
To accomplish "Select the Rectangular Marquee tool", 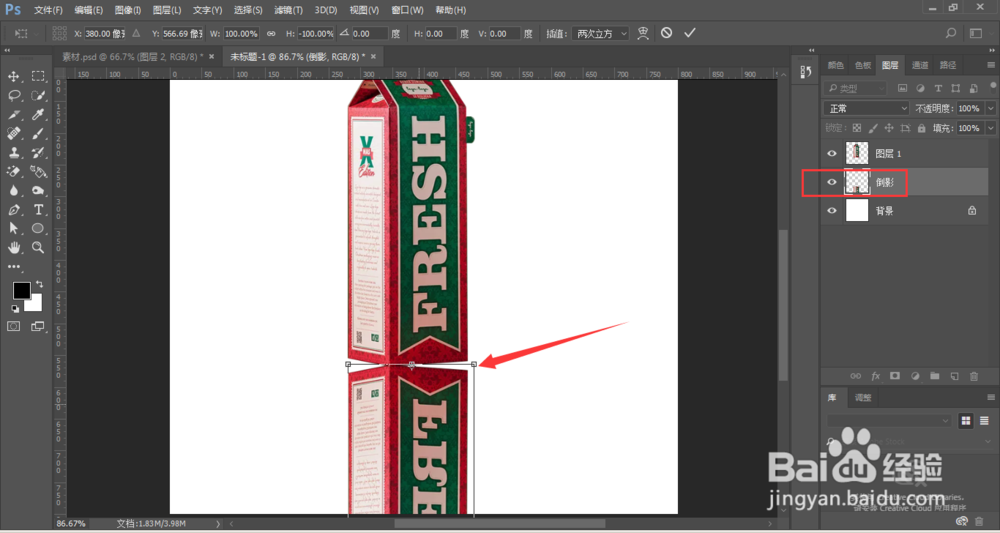I will coord(38,77).
